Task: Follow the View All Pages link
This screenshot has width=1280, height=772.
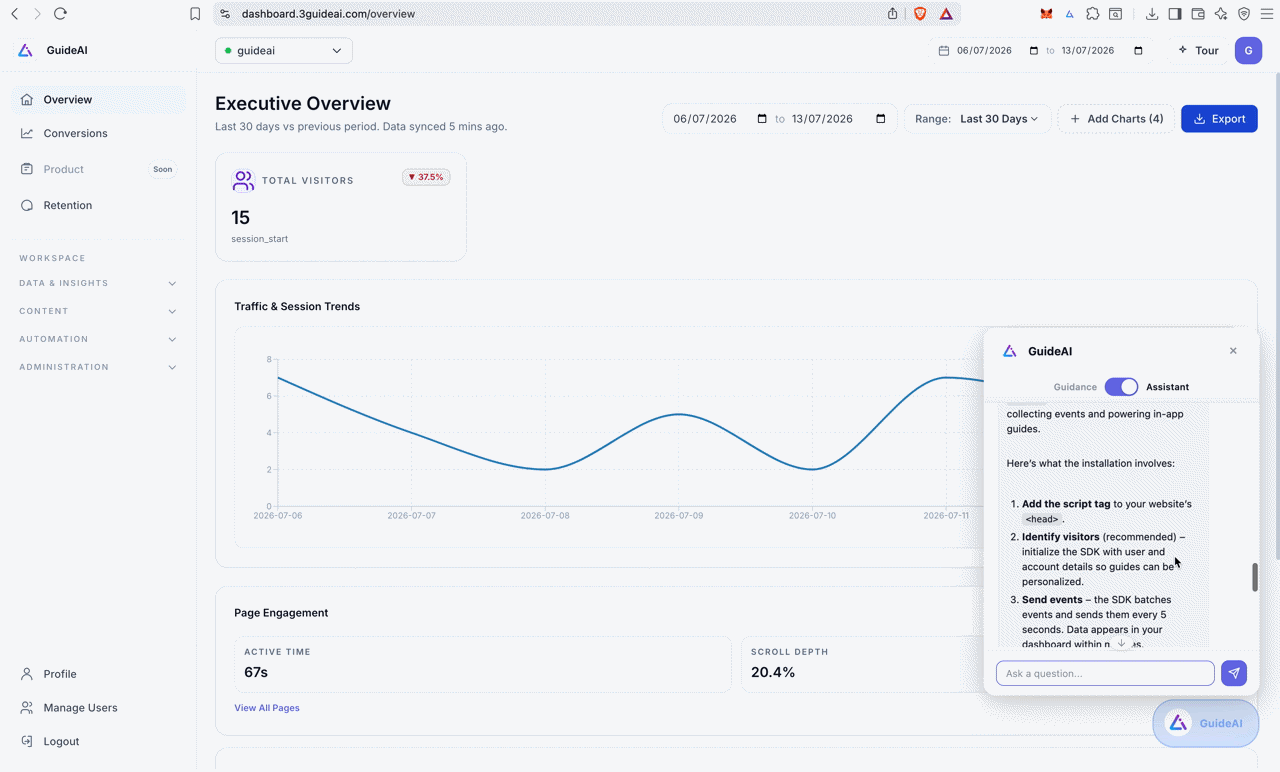Action: pos(267,708)
